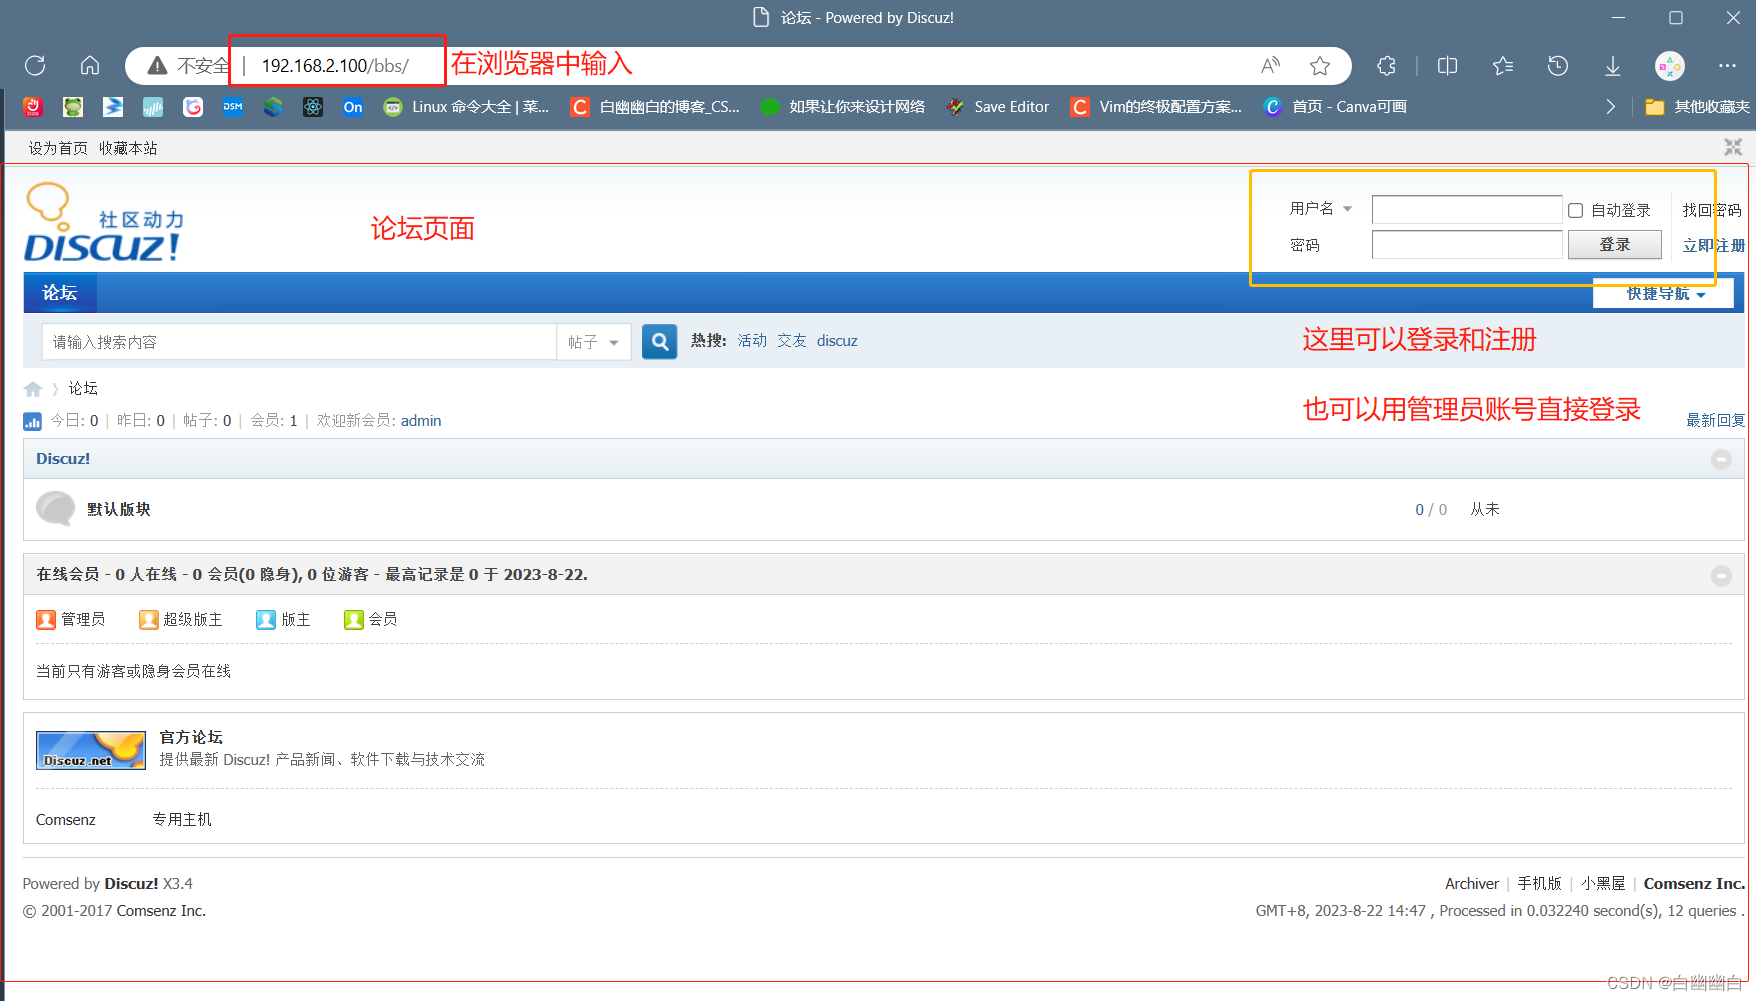
Task: Select the 论坛 navigation tab
Action: click(60, 293)
